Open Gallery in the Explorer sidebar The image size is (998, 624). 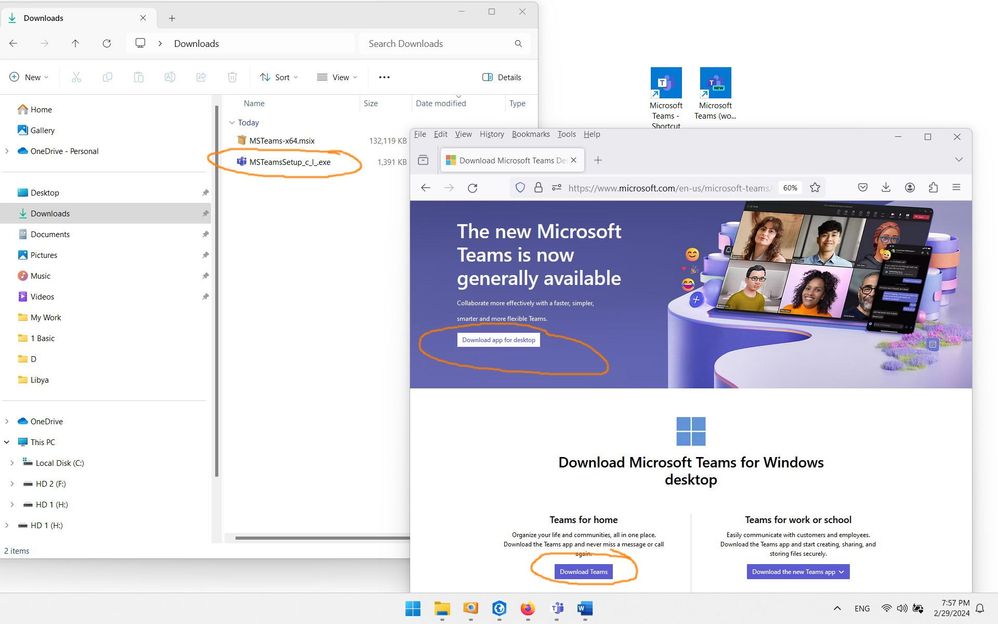[42, 130]
